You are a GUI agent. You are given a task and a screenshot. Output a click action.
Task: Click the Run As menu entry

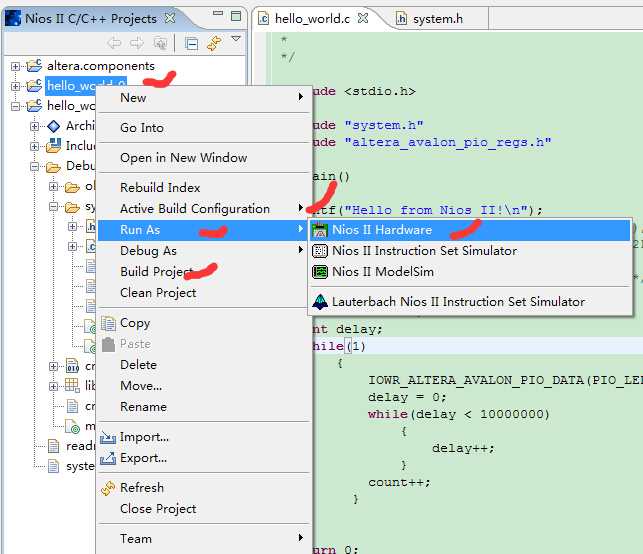pyautogui.click(x=203, y=230)
